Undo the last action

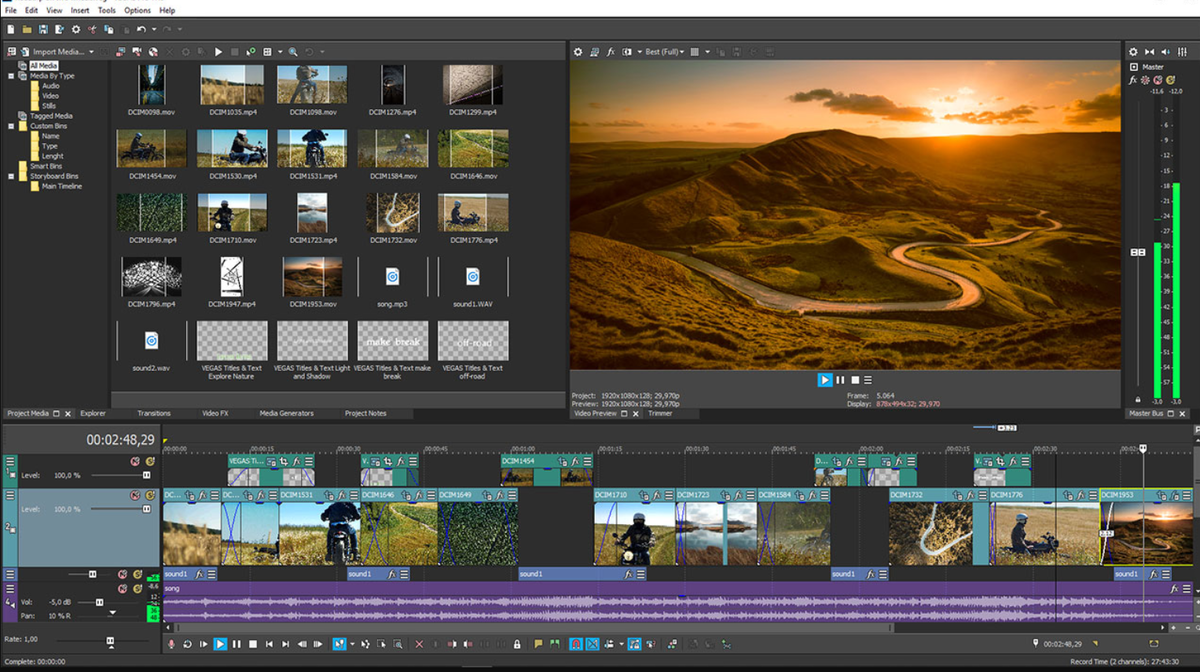pos(141,30)
